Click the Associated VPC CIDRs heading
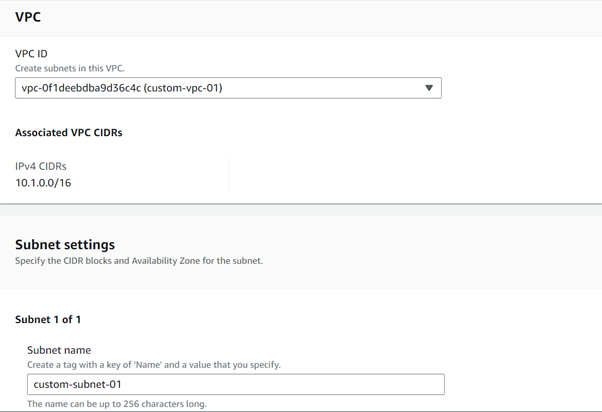Screen dimensions: 602x412 coord(68,132)
